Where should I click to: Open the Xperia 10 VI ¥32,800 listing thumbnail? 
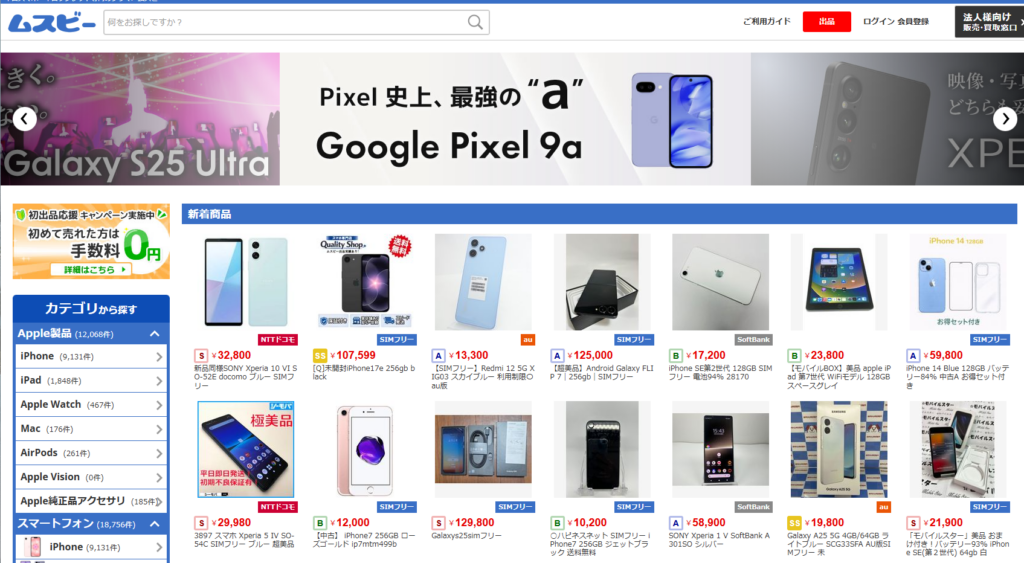tap(246, 282)
